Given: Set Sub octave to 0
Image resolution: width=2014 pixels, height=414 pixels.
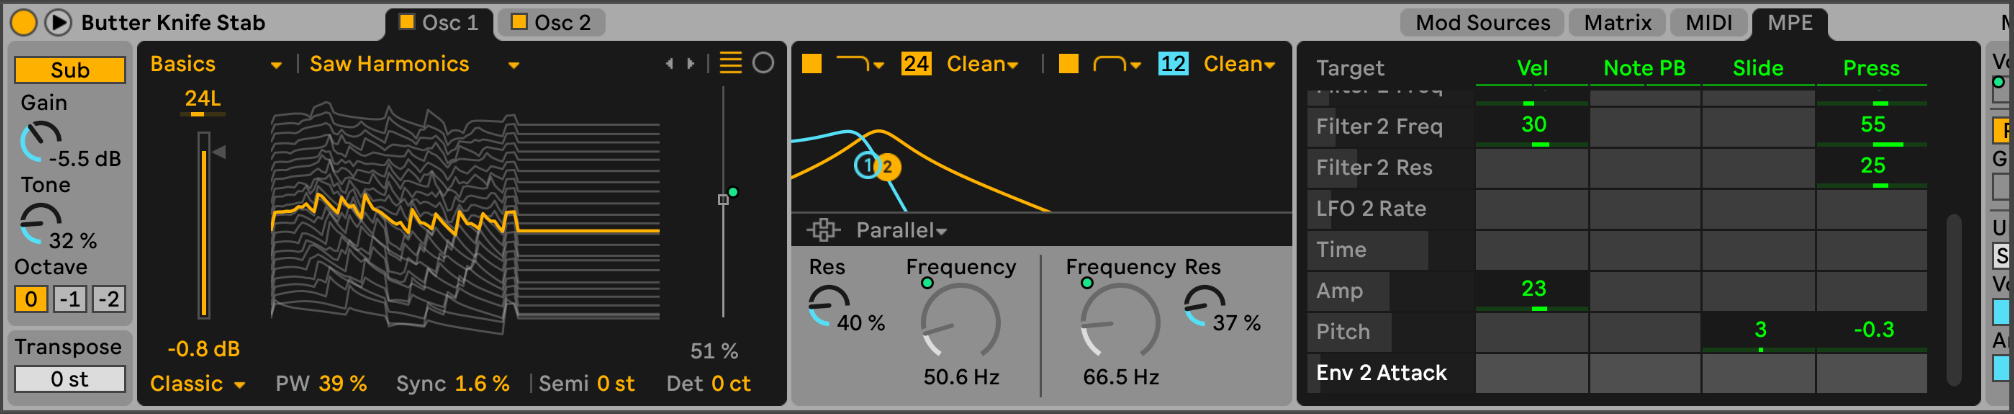Looking at the screenshot, I should (31, 299).
